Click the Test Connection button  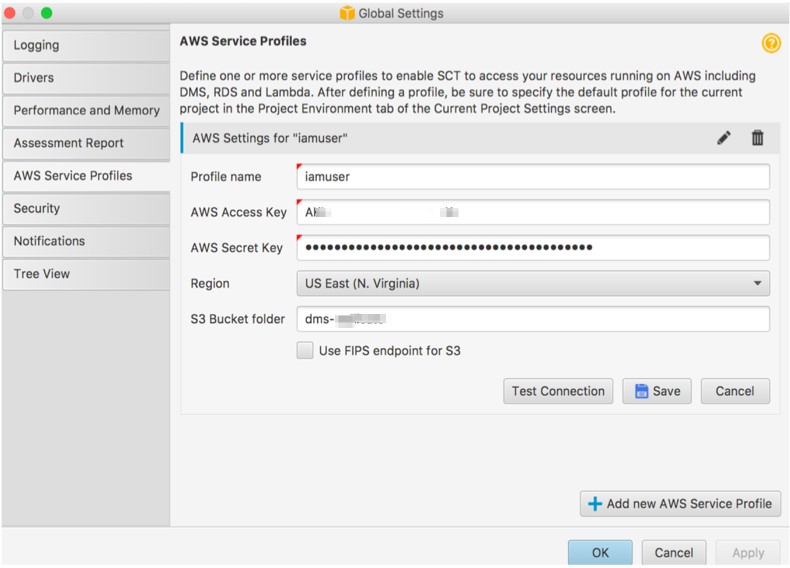(558, 391)
